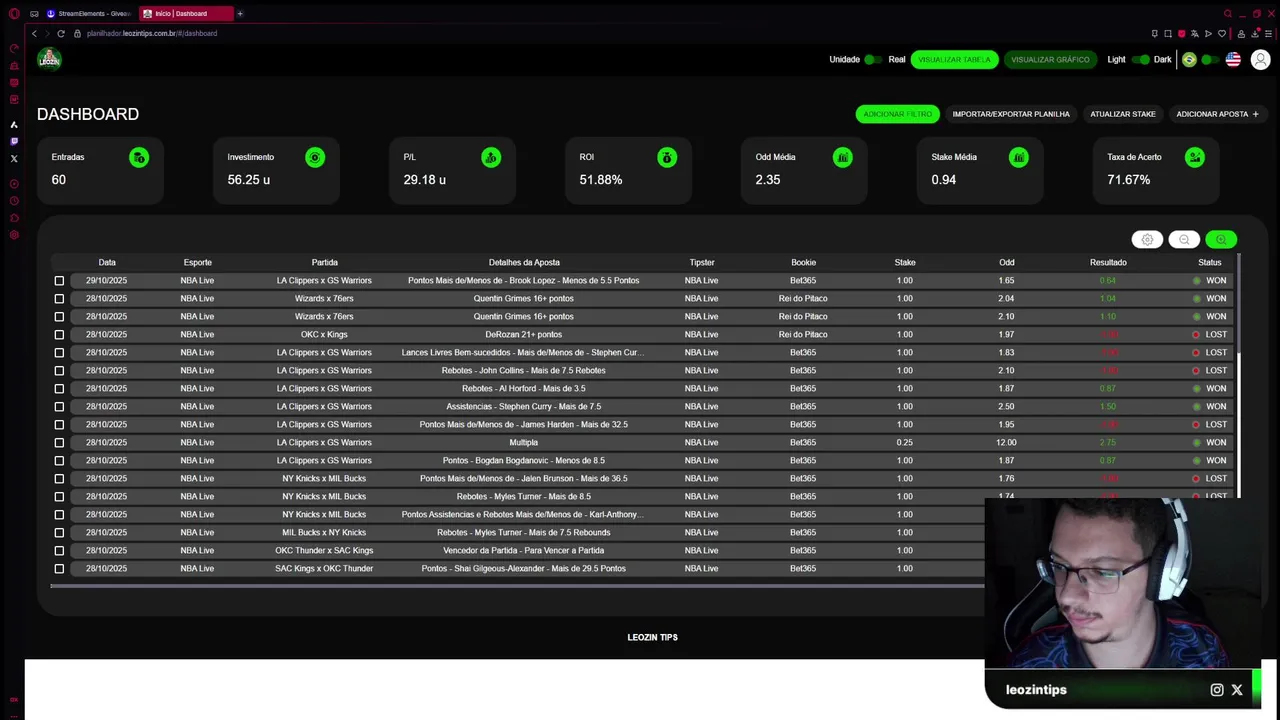This screenshot has height=720, width=1280.
Task: Click the zoom out magnifier above table
Action: 1184,240
